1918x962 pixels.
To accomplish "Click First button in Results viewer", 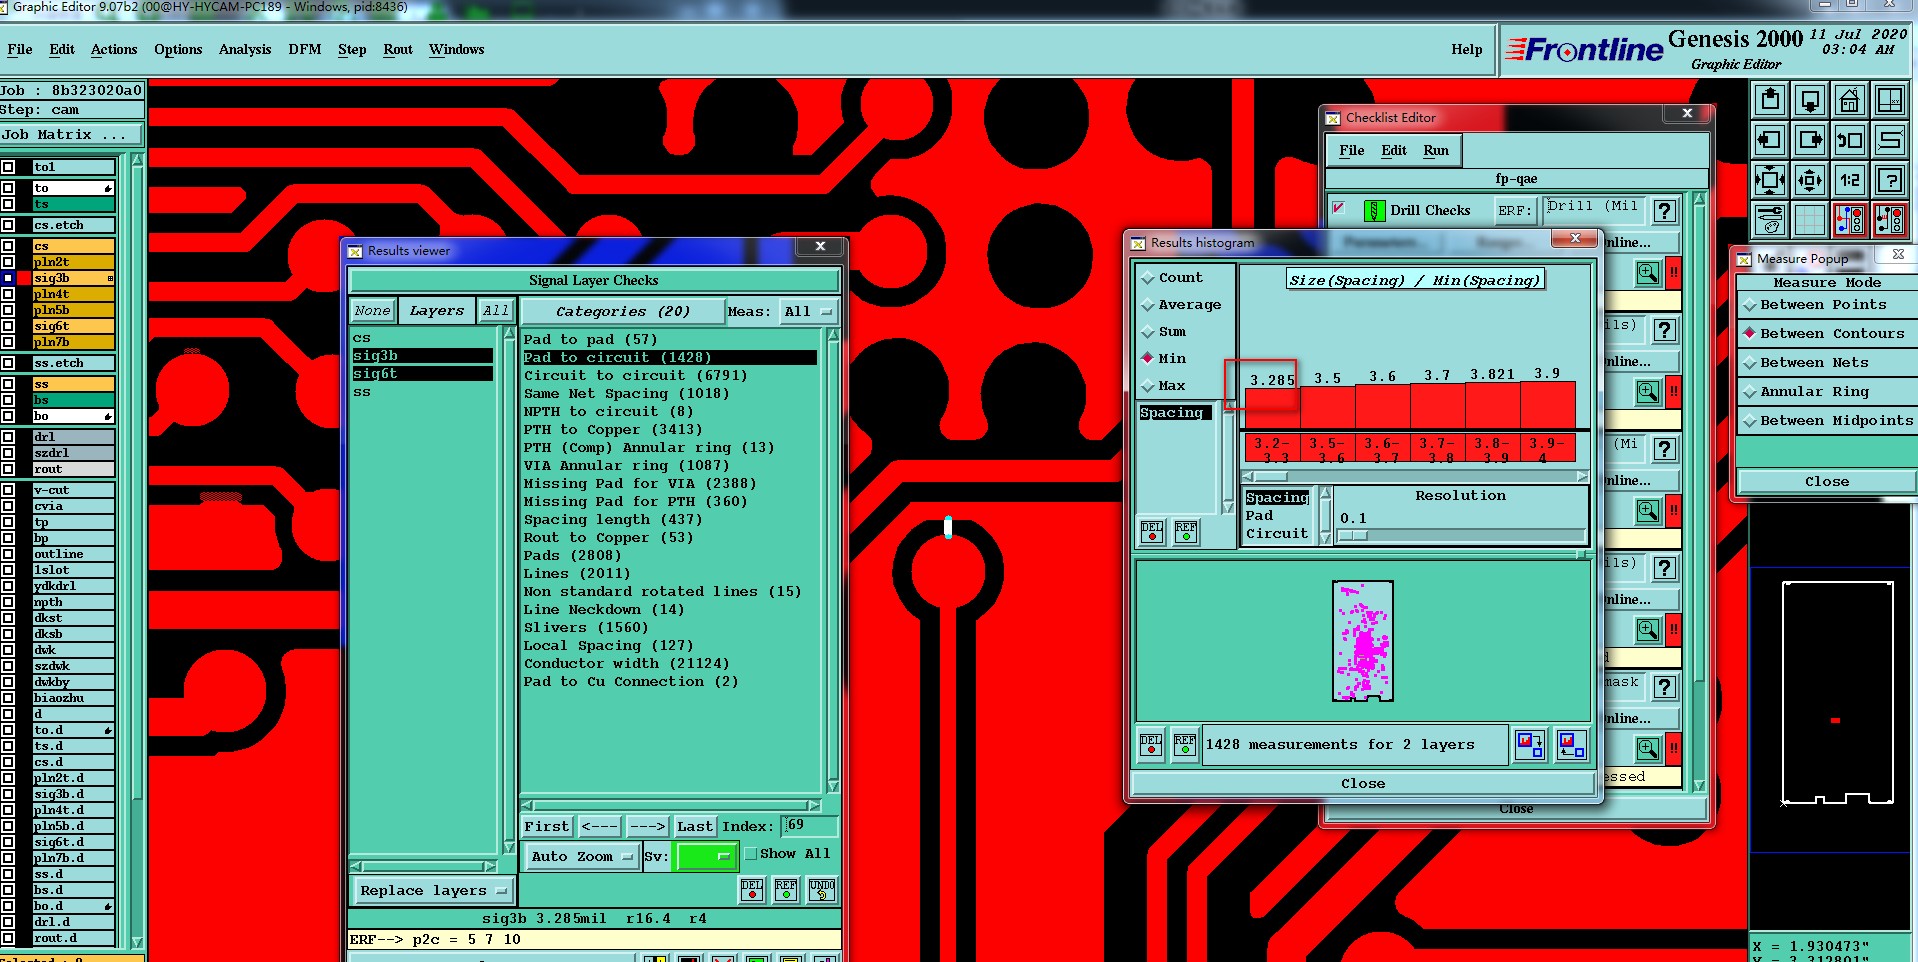I will (547, 827).
